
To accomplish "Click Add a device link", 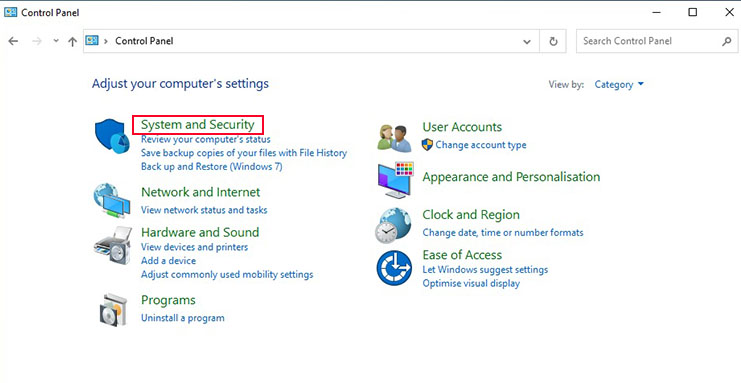I will click(x=168, y=261).
